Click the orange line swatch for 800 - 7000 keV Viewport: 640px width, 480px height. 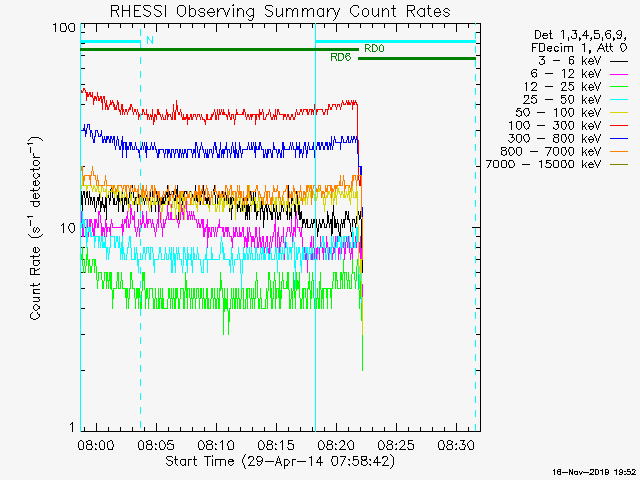(619, 152)
